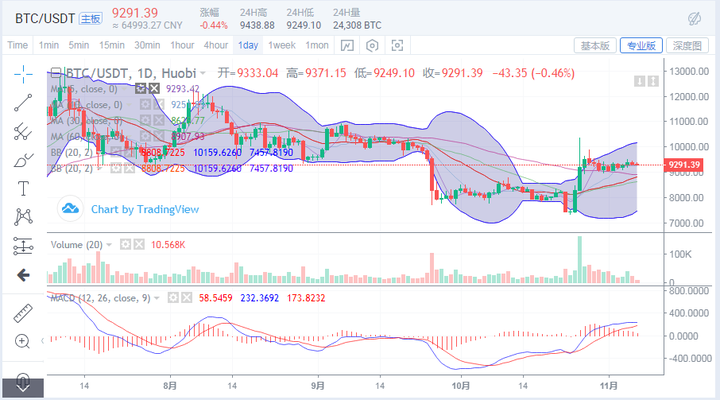Open Volume indicator settings gear
The width and height of the screenshot is (720, 400).
click(x=125, y=244)
